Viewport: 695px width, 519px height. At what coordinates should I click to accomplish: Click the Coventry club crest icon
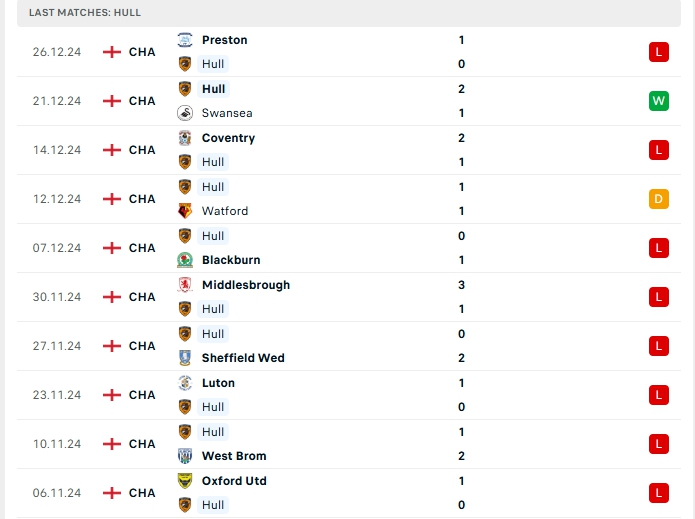[185, 138]
